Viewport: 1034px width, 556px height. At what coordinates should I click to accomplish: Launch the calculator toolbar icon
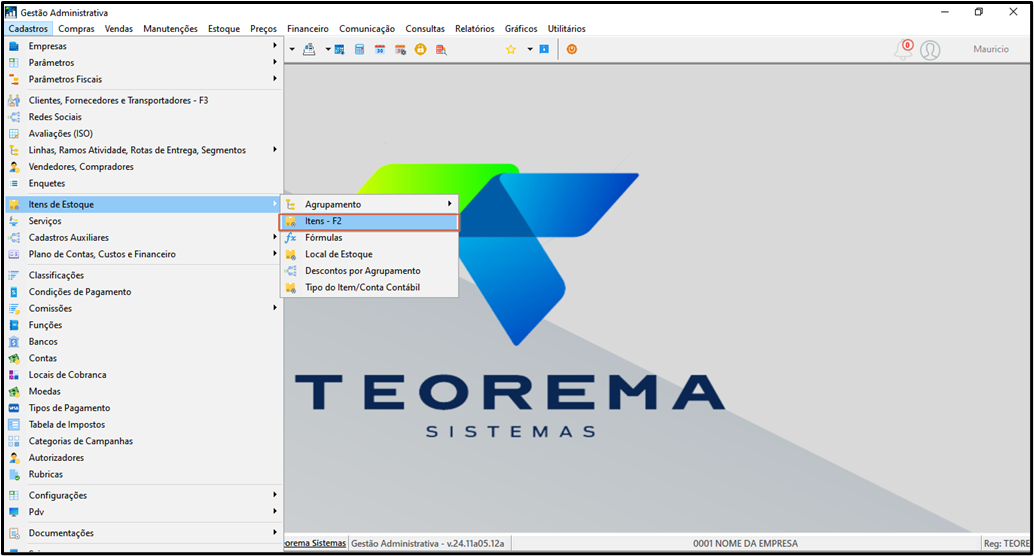pyautogui.click(x=359, y=49)
